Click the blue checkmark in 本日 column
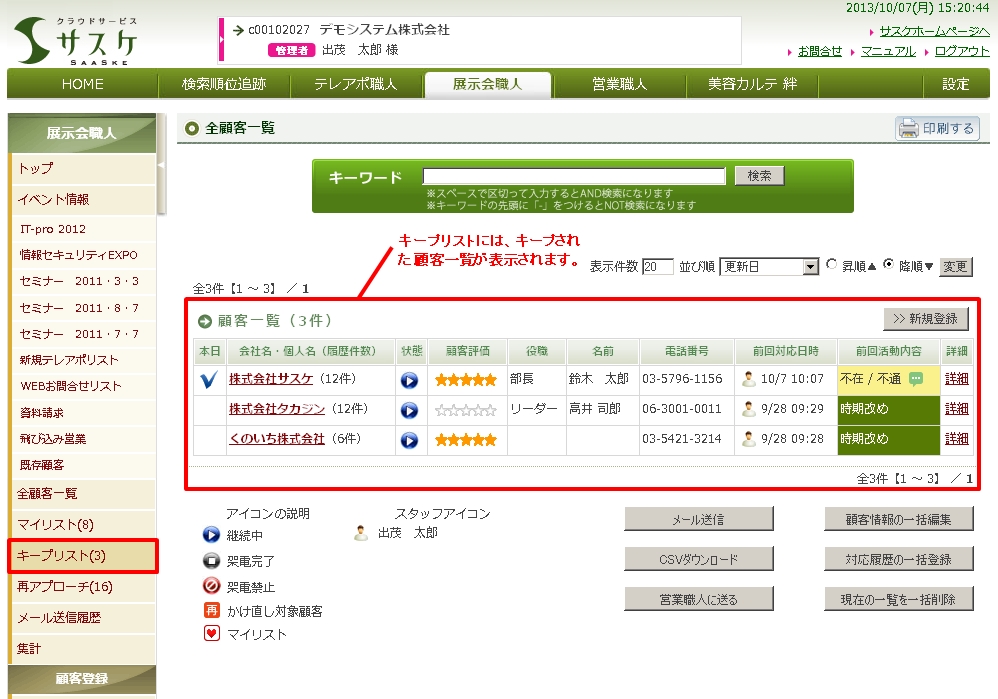Screen dimensions: 998x699 (209, 380)
